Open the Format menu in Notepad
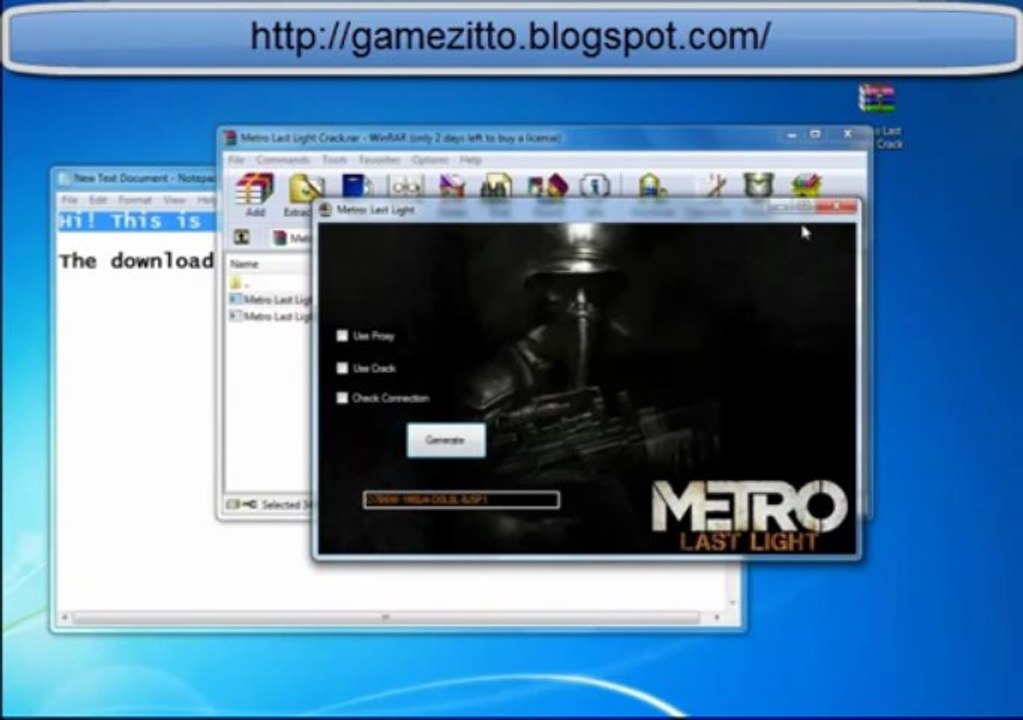Screen dimensions: 1023x720 (135, 200)
